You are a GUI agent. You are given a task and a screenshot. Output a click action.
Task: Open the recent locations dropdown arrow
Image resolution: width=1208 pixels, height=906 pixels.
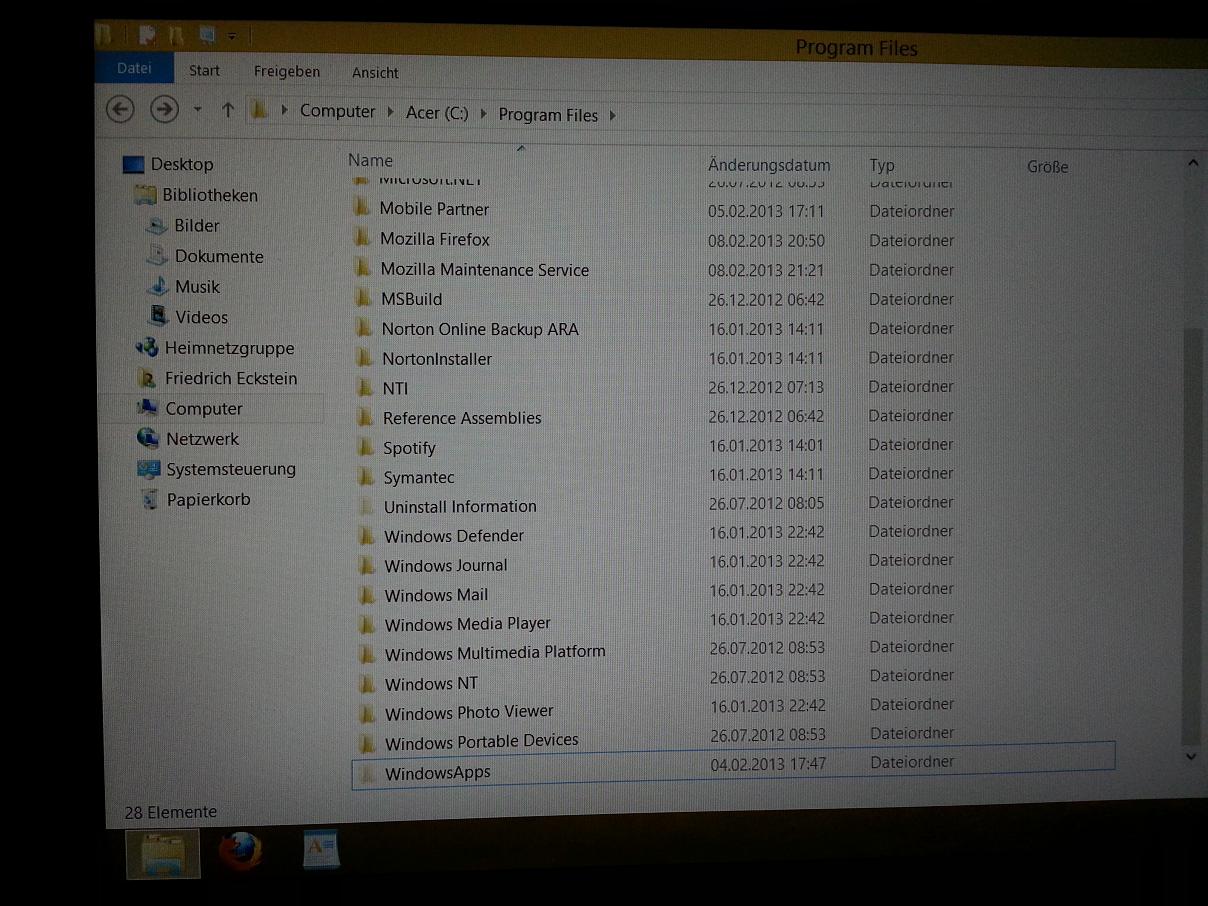coord(197,109)
